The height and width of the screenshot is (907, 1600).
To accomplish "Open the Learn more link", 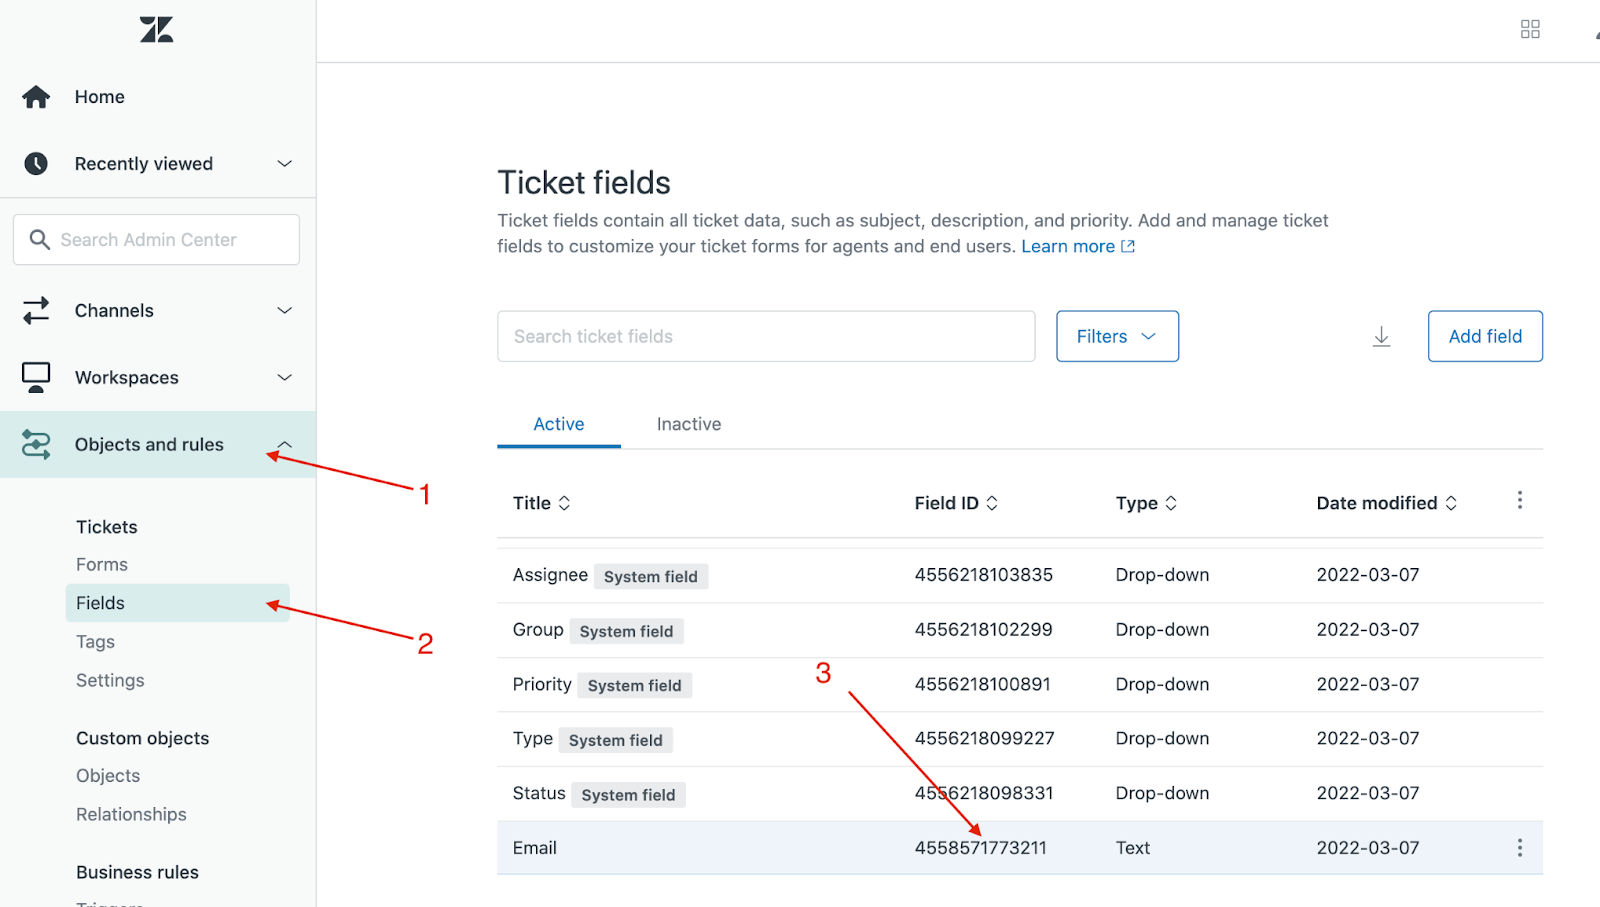I will 1069,246.
